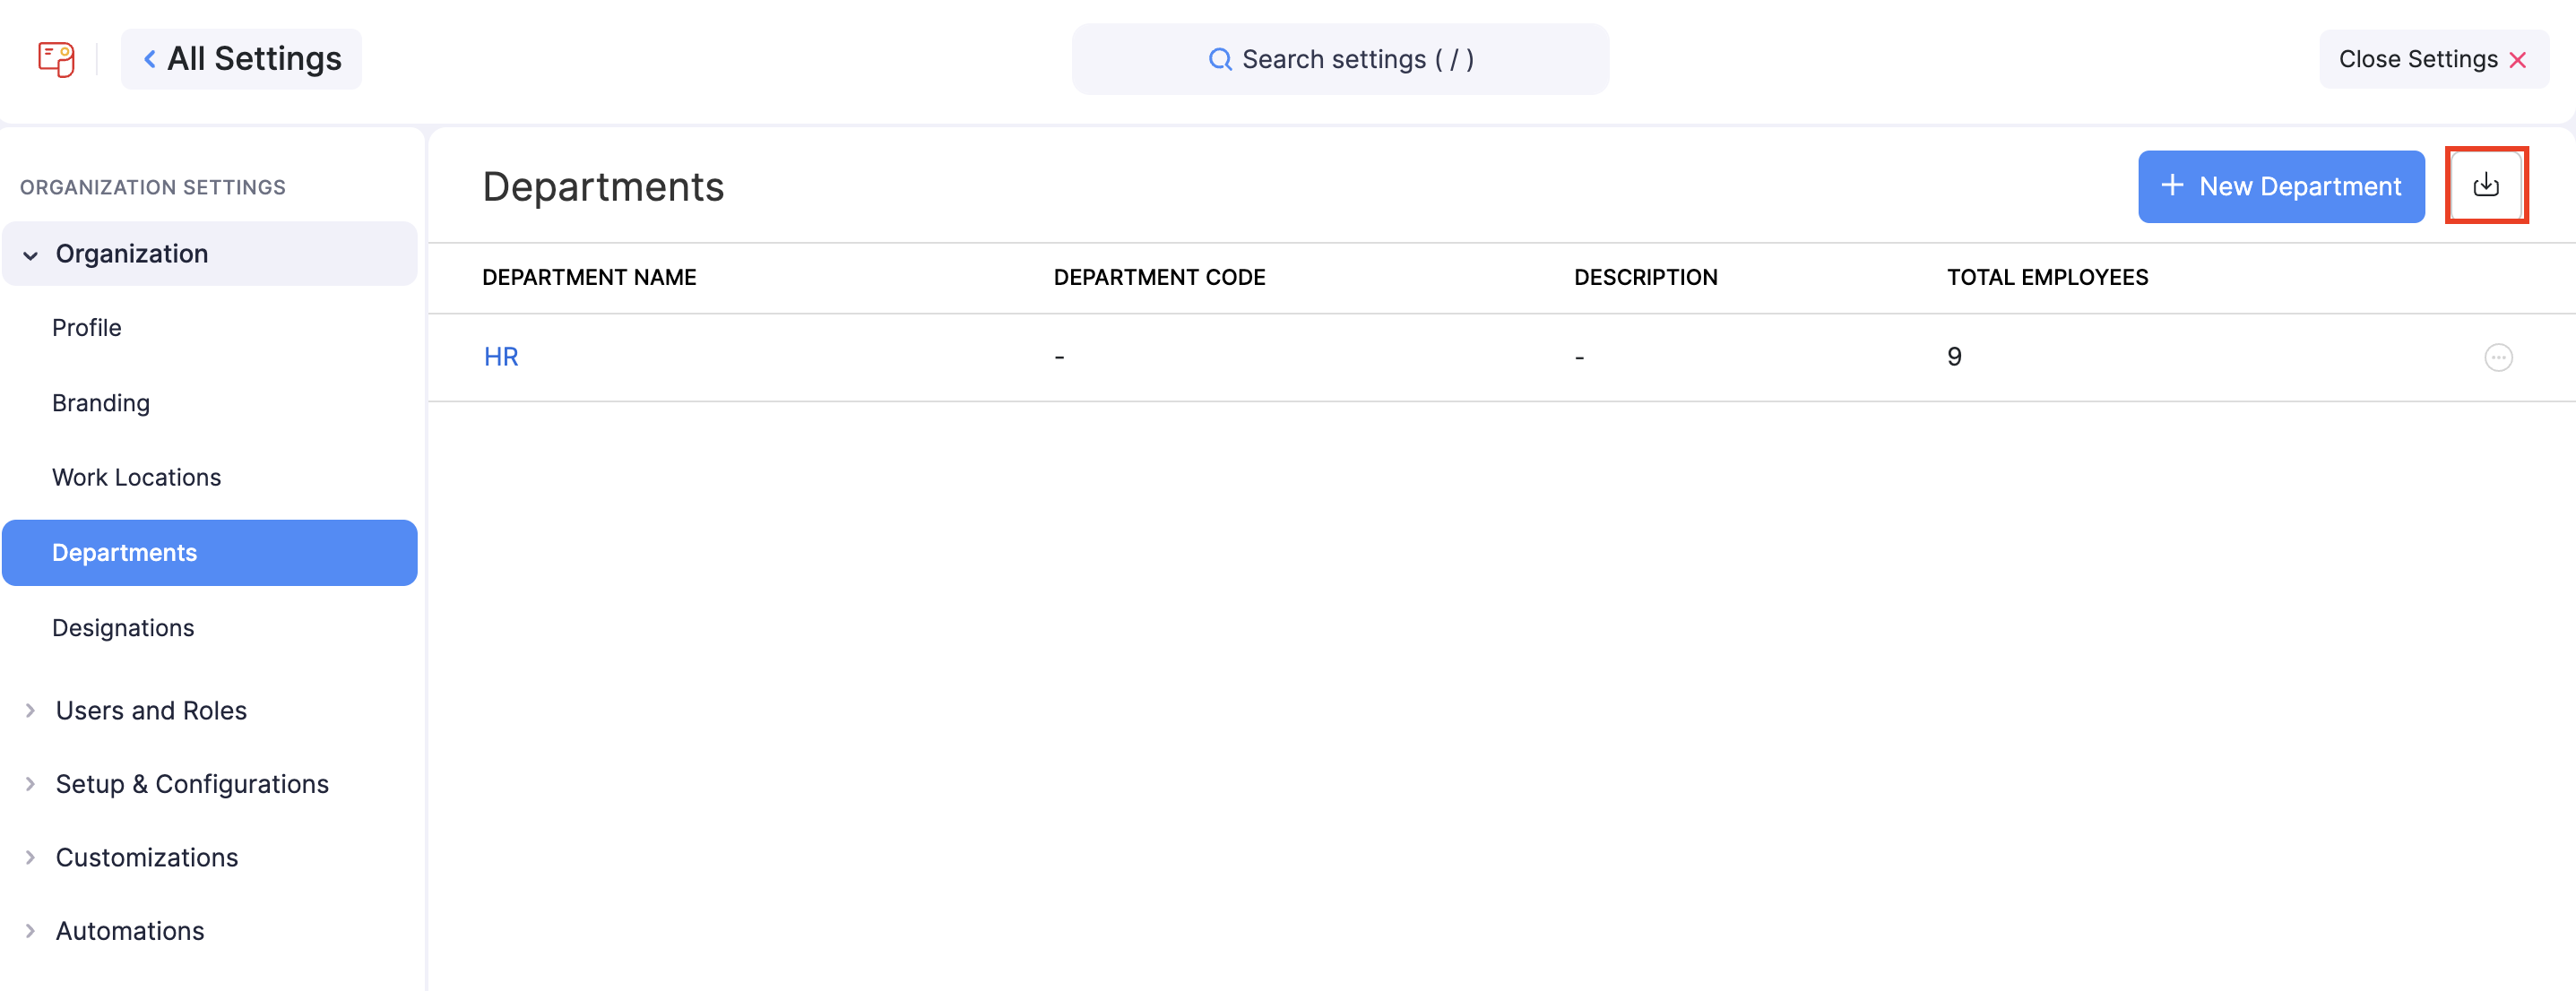Screen dimensions: 2576x991
Task: Open the Profile settings page
Action: [x=87, y=328]
